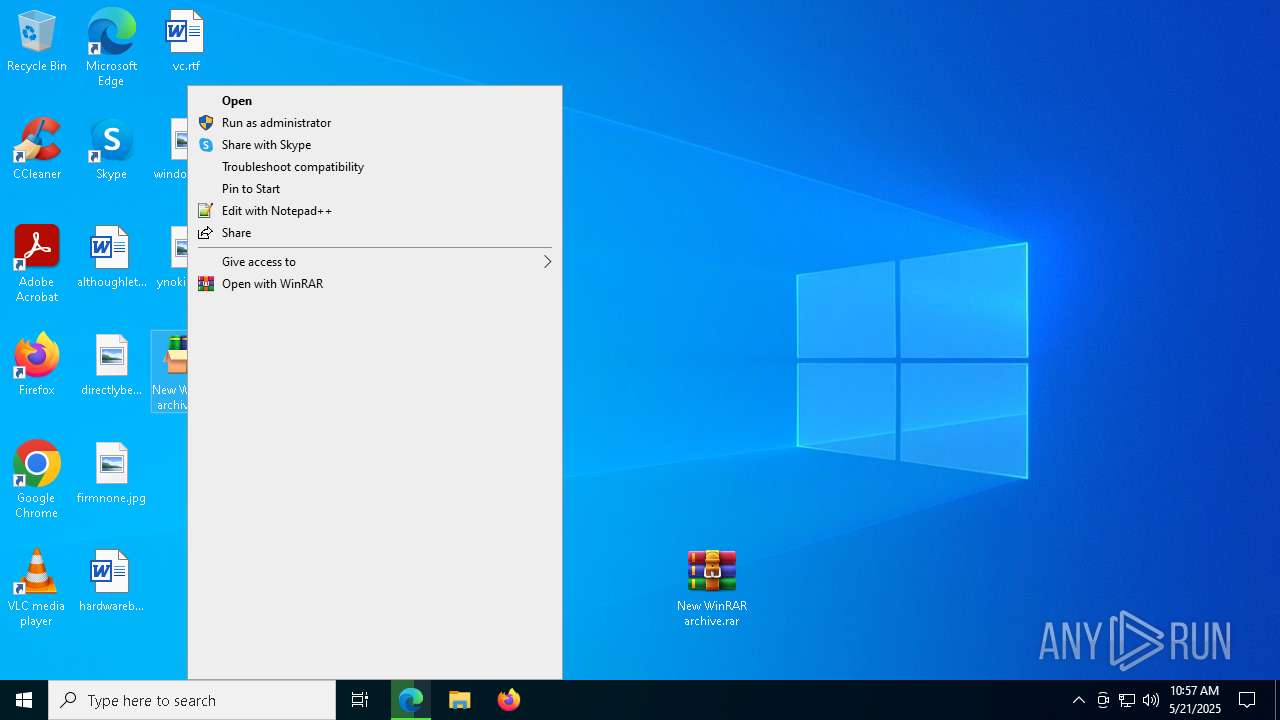Open Firefox from the taskbar
This screenshot has height=720, width=1280.
[x=509, y=700]
